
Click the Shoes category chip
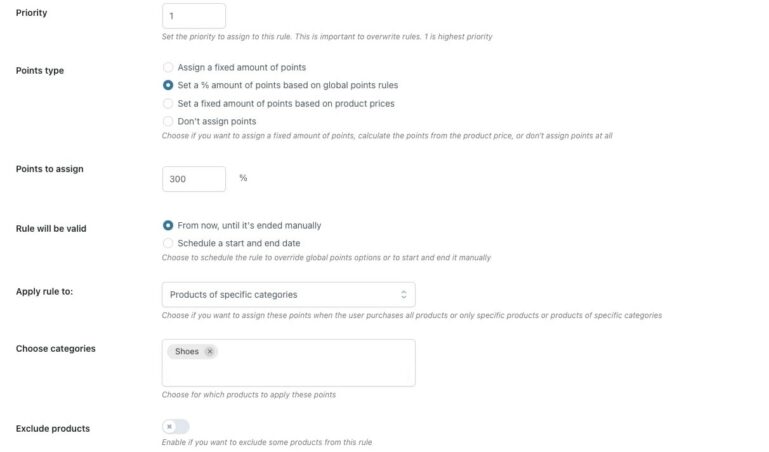coord(187,351)
